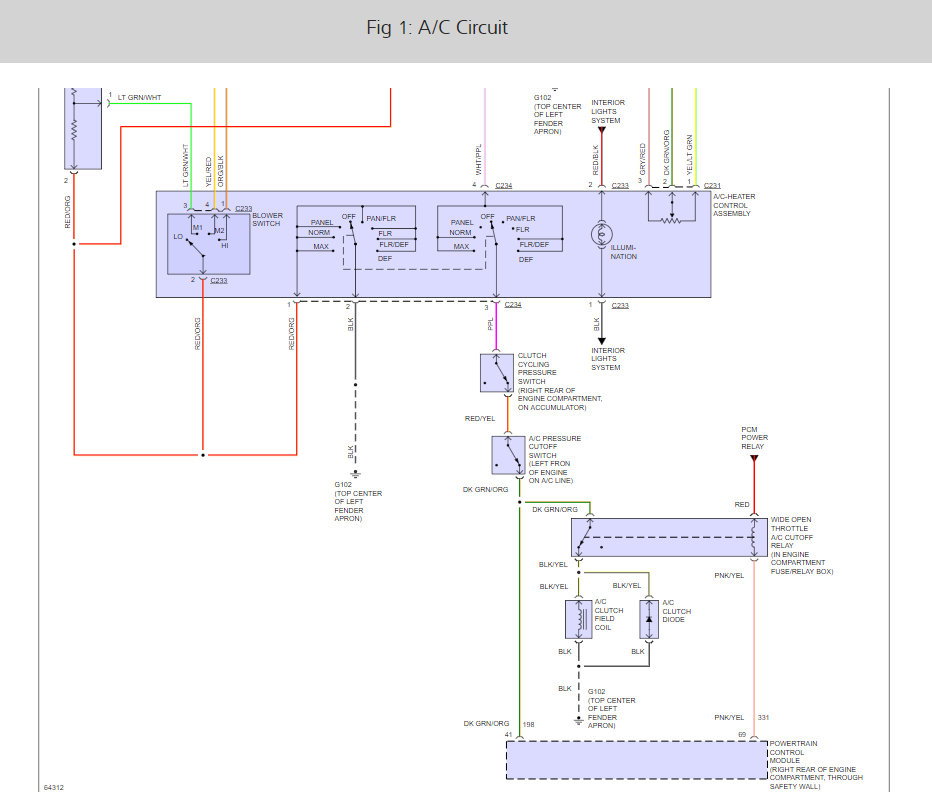Click the "ORG/BLK" wire label
Image resolution: width=932 pixels, height=807 pixels.
[x=221, y=171]
